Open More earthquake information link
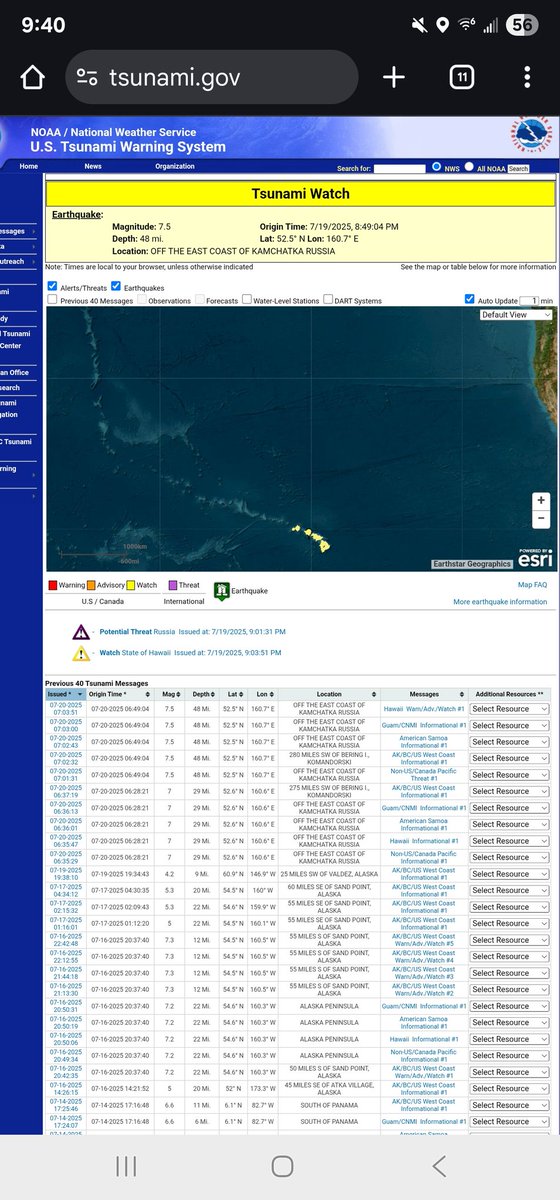 point(500,602)
